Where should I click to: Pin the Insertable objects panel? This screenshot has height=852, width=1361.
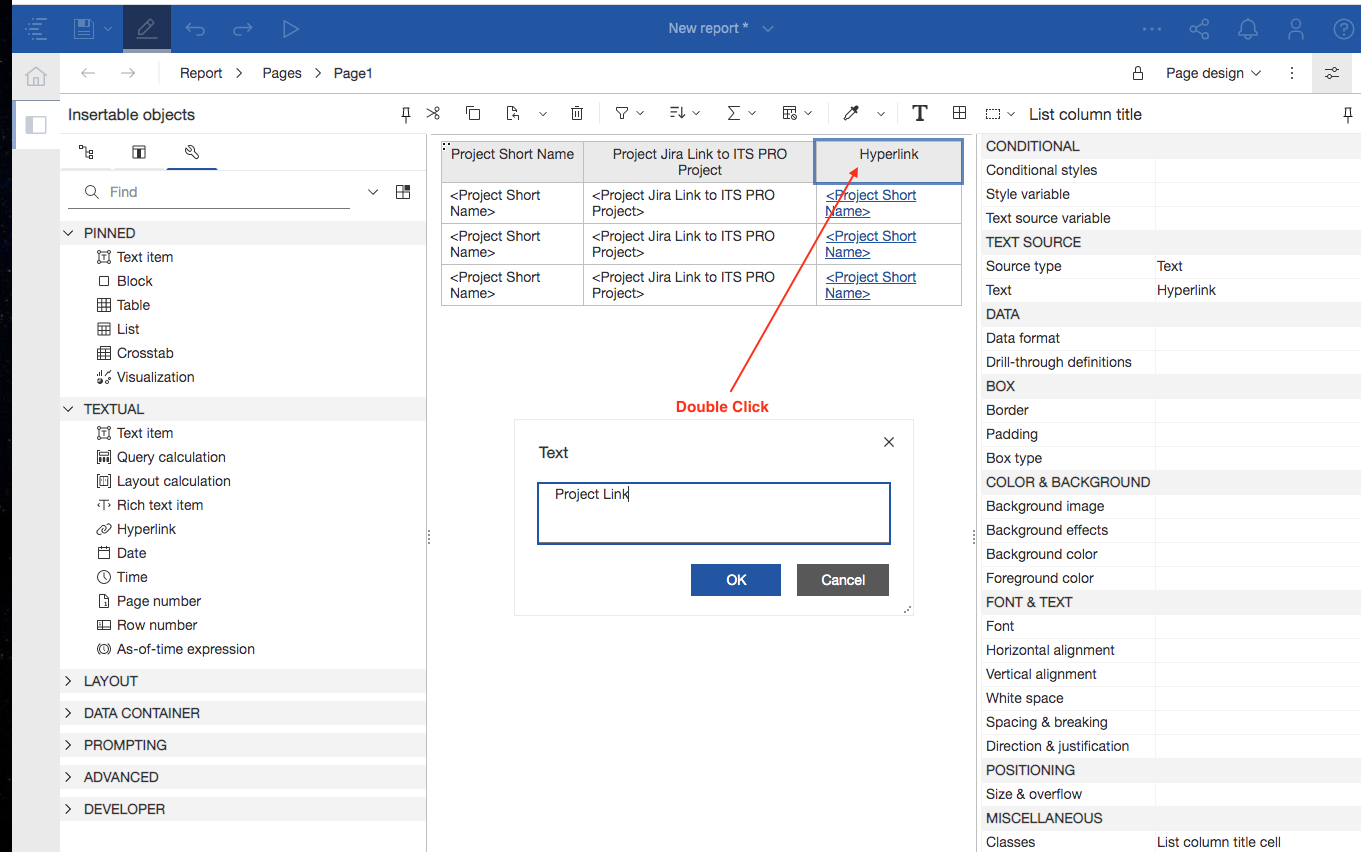(x=406, y=115)
